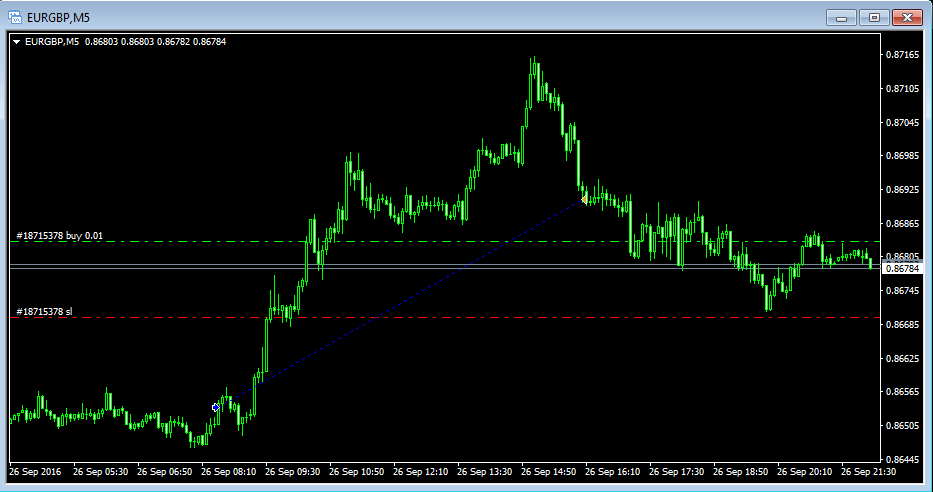Click the 0.86565 price scale value
The image size is (933, 492).
[x=903, y=392]
